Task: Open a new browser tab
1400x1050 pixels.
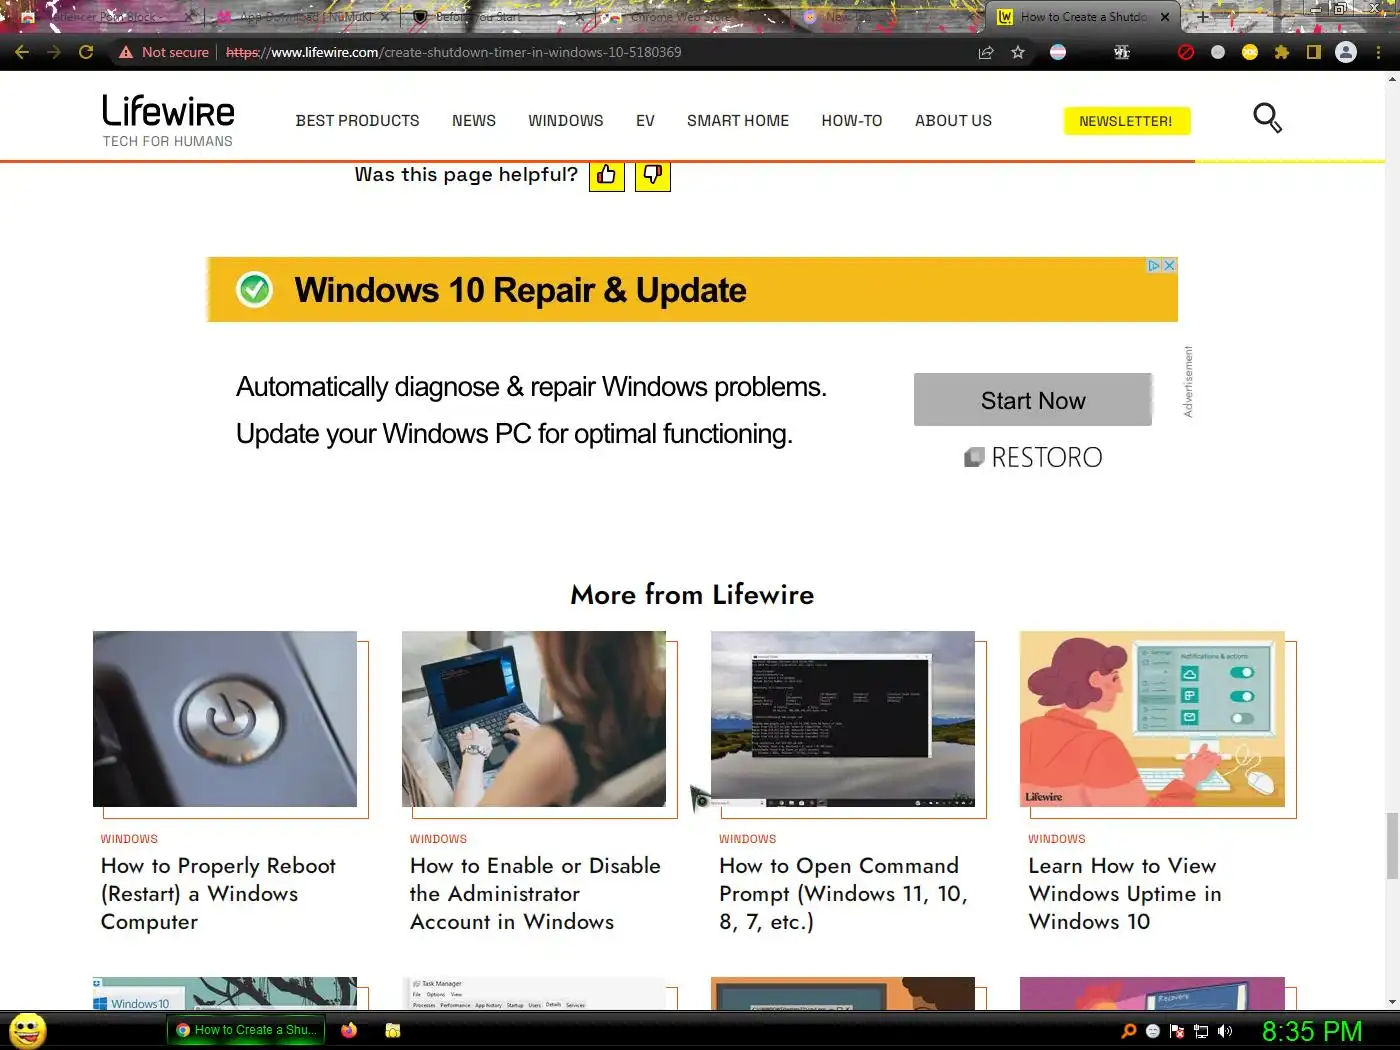Action: tap(1203, 17)
